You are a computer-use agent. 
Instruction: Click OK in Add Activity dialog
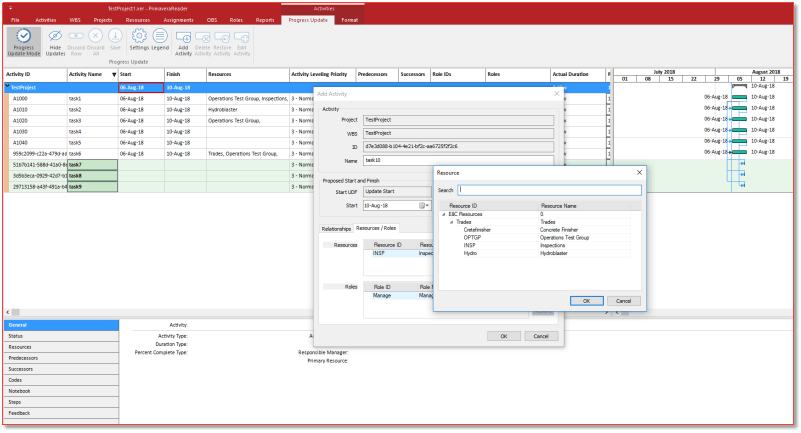[x=504, y=336]
